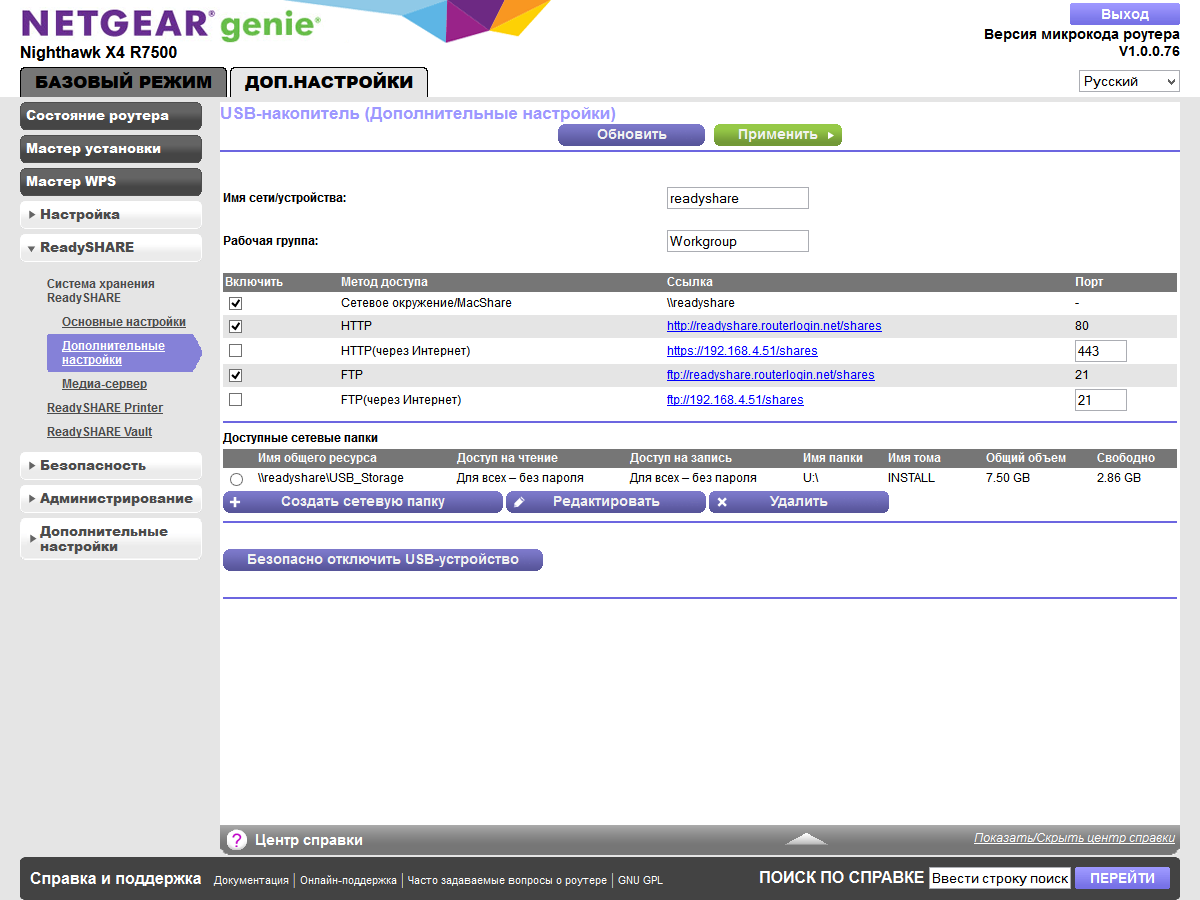Select the USB_Storage share radio button
The height and width of the screenshot is (900, 1200).
(236, 477)
